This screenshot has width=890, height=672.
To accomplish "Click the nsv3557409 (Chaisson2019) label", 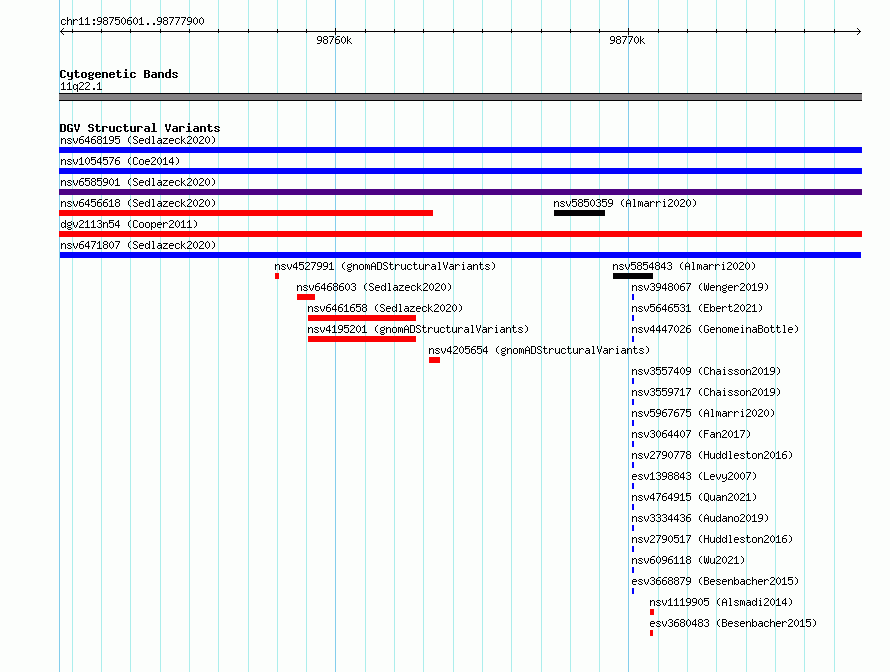I will tap(706, 371).
